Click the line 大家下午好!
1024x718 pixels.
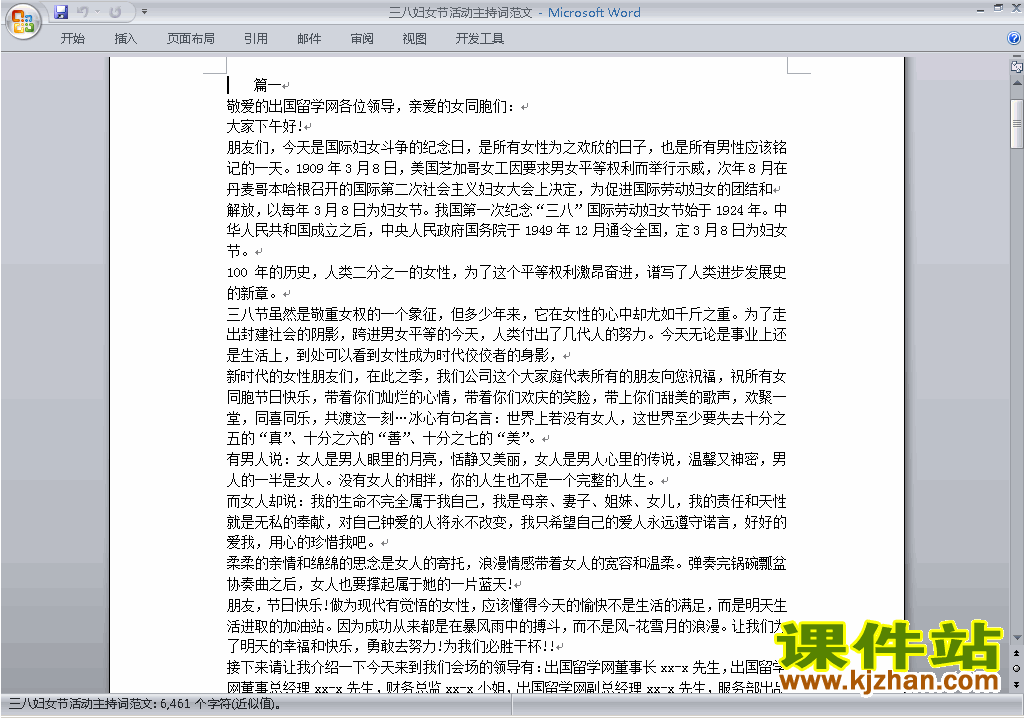[264, 127]
